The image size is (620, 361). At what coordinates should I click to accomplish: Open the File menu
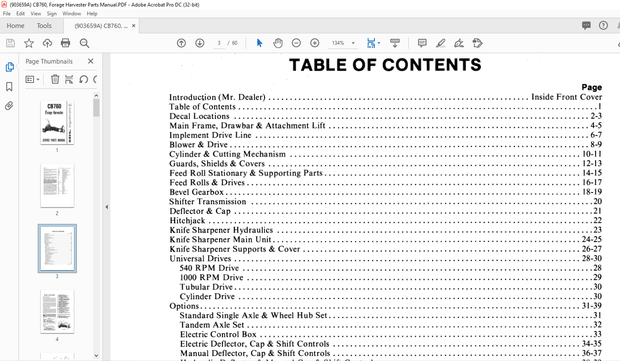click(7, 13)
